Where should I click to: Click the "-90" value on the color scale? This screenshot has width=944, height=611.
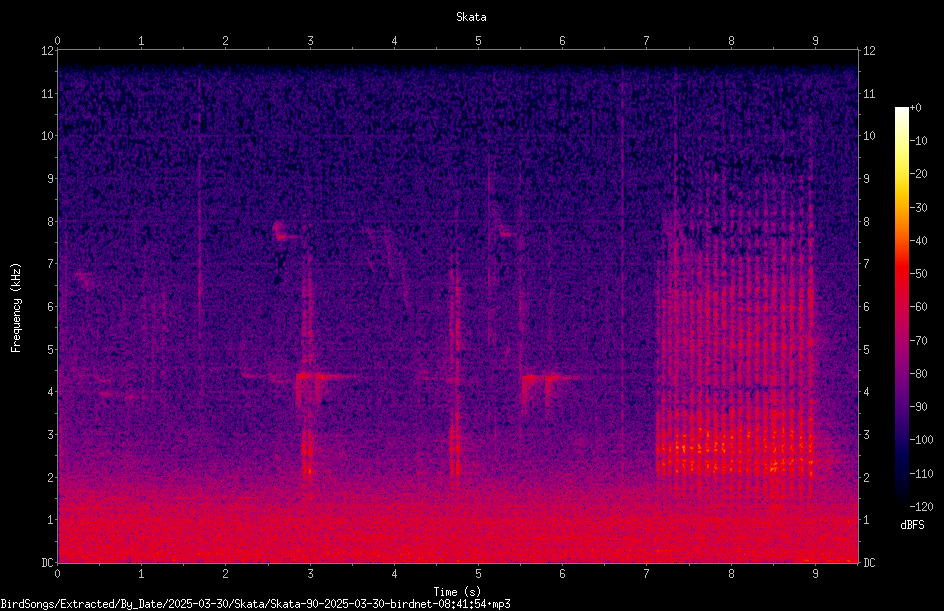point(919,407)
